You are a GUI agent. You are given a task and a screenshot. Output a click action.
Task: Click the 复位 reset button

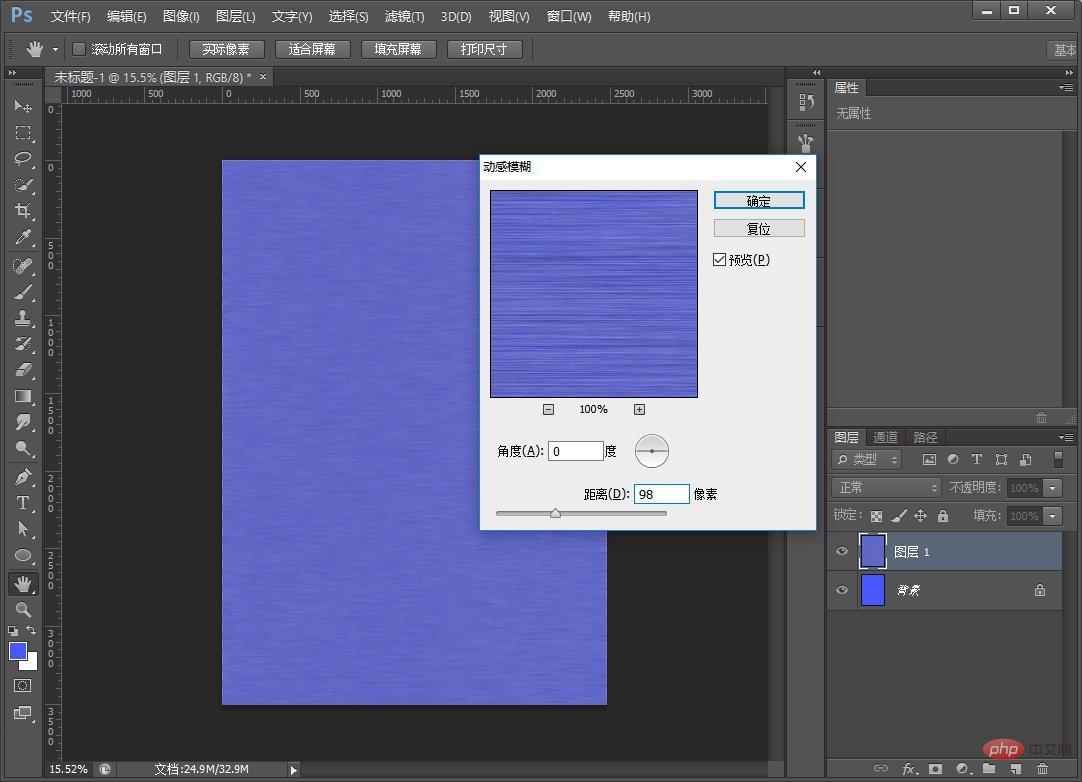pos(759,229)
